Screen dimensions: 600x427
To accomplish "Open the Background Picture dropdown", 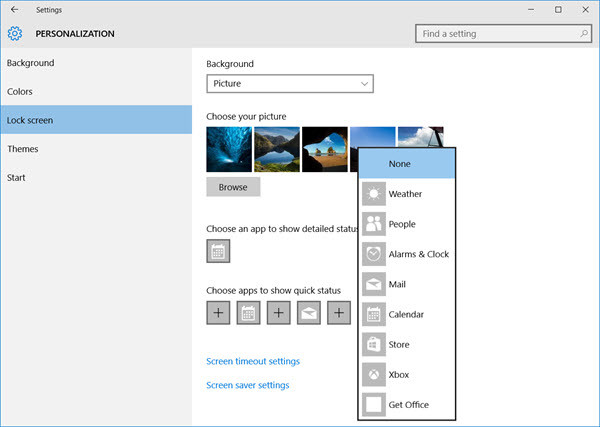I will [x=290, y=83].
